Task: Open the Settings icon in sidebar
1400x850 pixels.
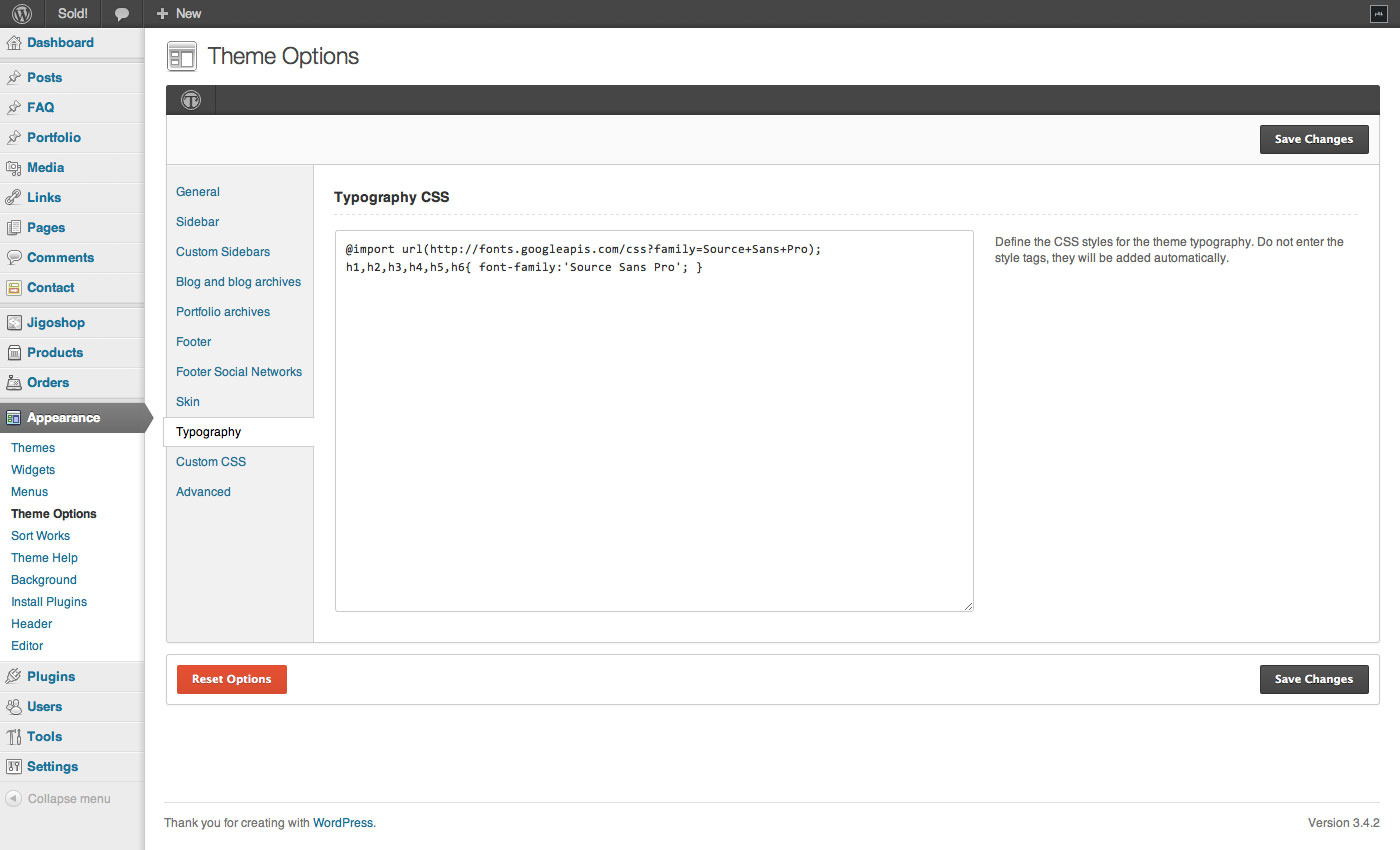Action: (x=14, y=767)
